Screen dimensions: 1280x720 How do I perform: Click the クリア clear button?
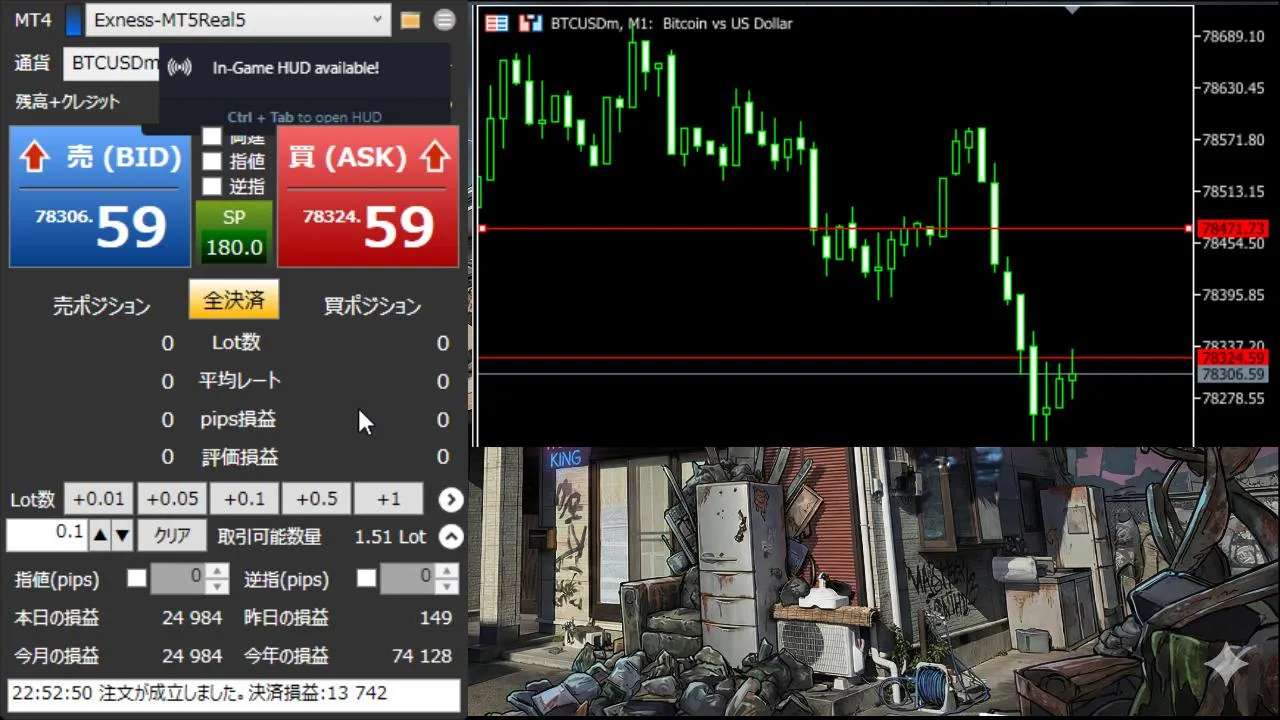click(x=172, y=536)
